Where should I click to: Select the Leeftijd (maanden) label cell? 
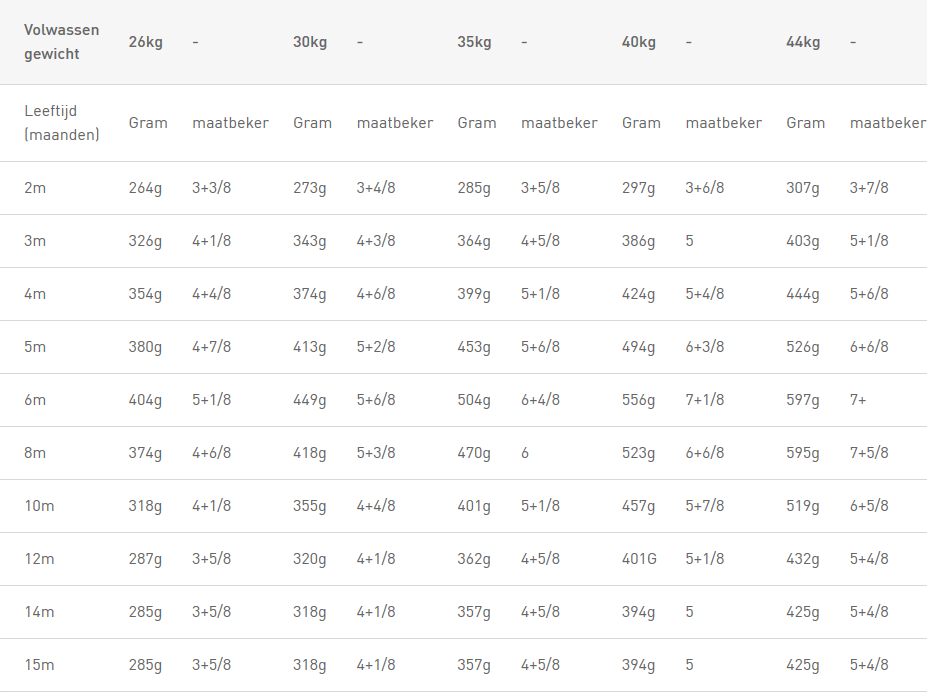click(61, 123)
